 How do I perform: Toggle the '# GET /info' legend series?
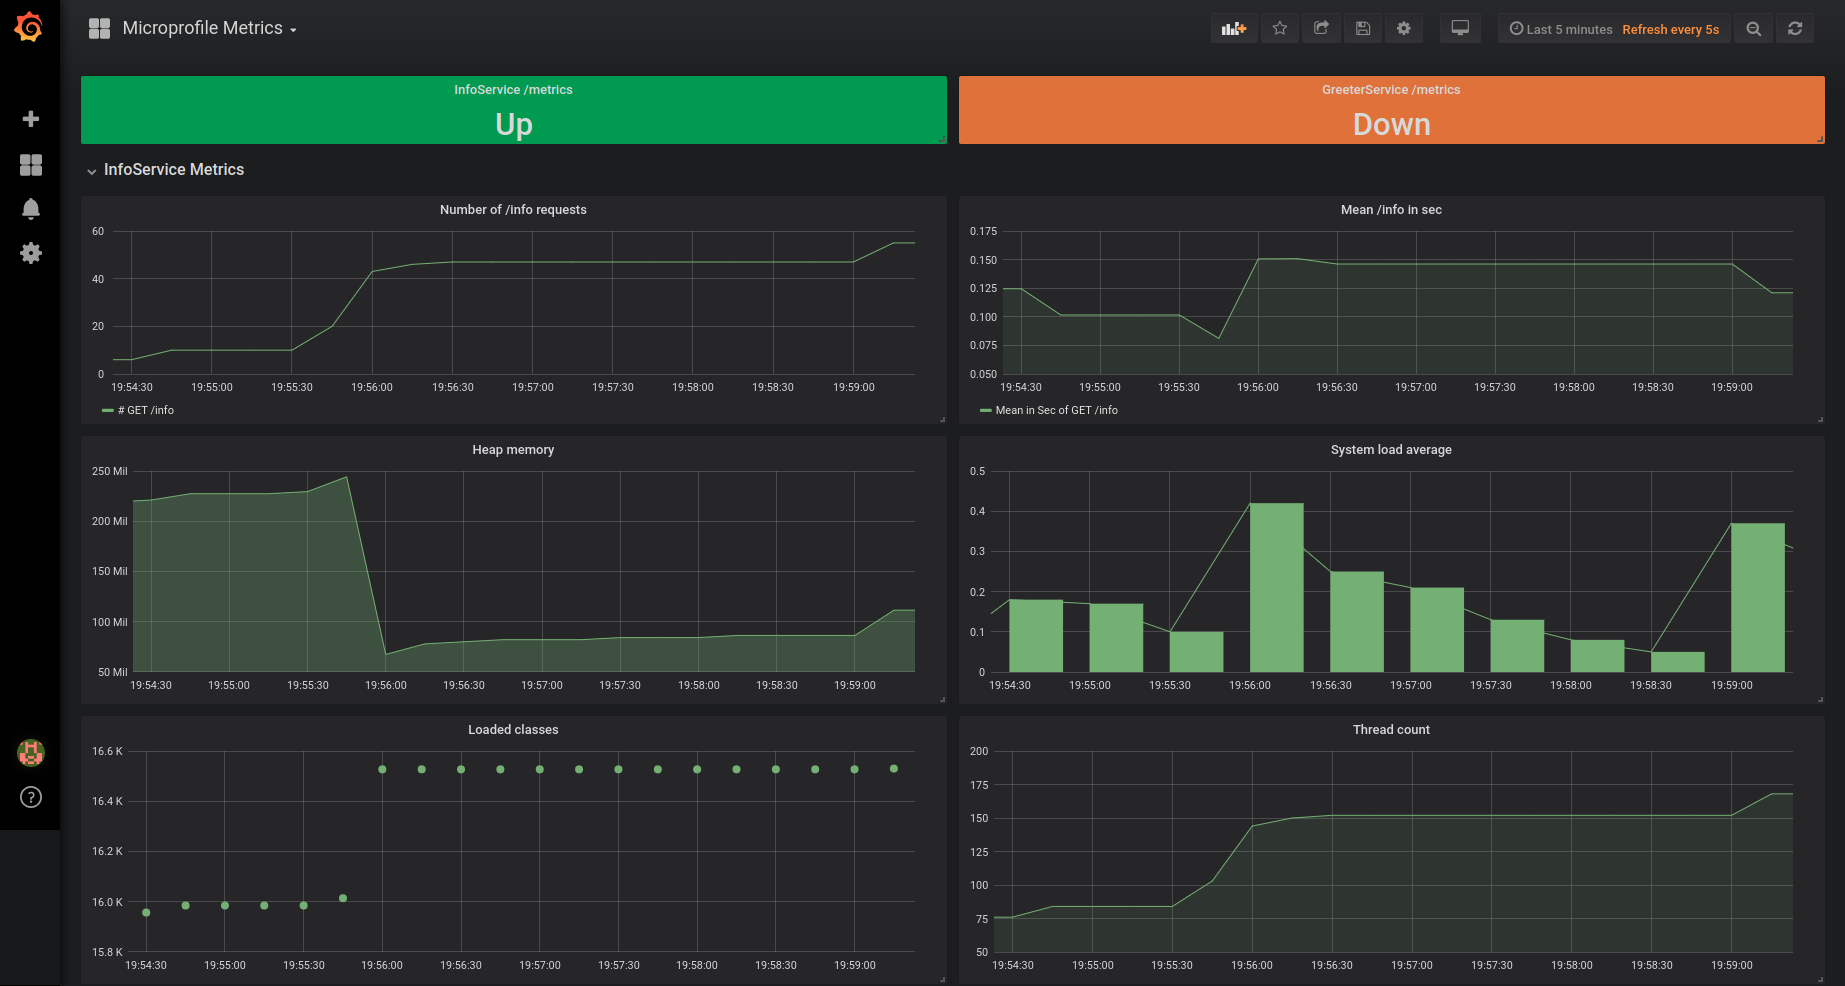pyautogui.click(x=146, y=410)
